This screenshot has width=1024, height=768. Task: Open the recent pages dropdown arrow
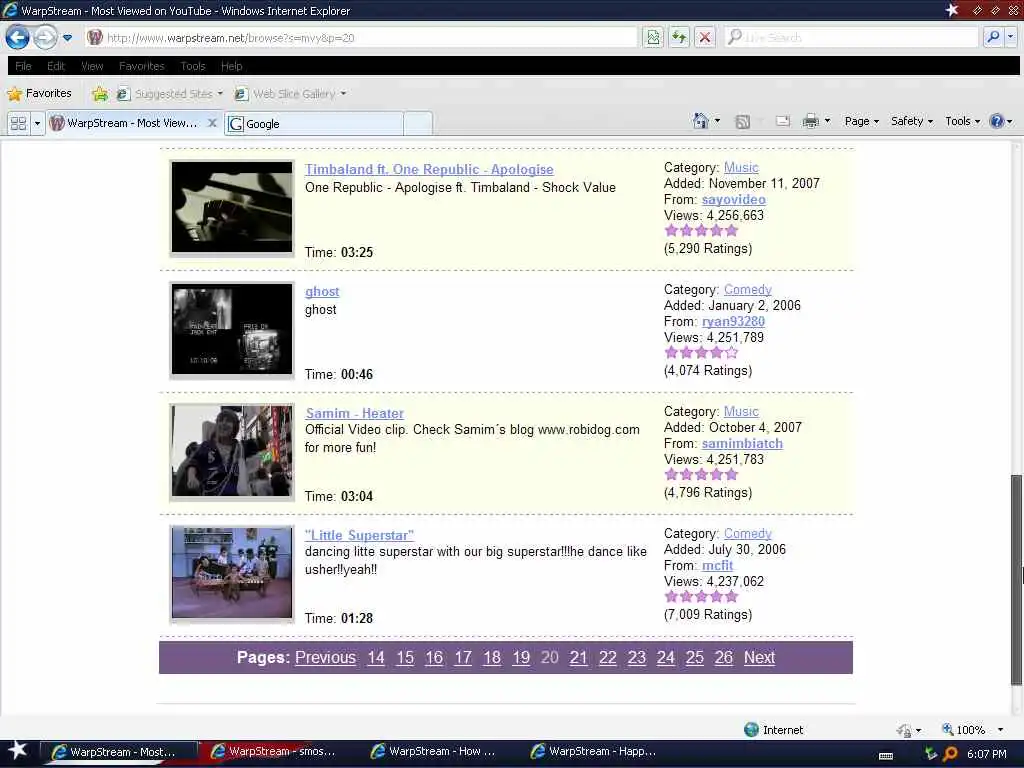click(x=67, y=38)
